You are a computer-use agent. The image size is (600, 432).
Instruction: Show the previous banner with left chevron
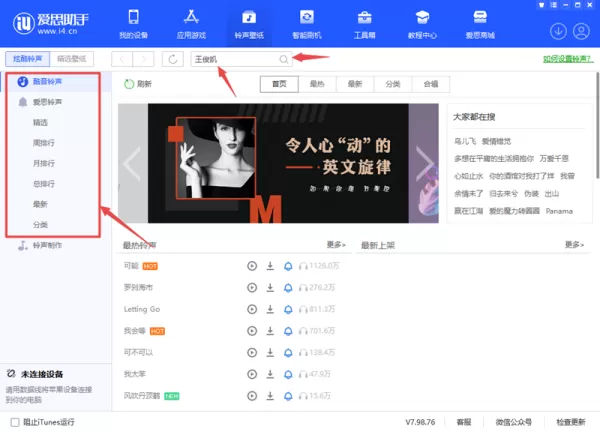click(x=132, y=163)
